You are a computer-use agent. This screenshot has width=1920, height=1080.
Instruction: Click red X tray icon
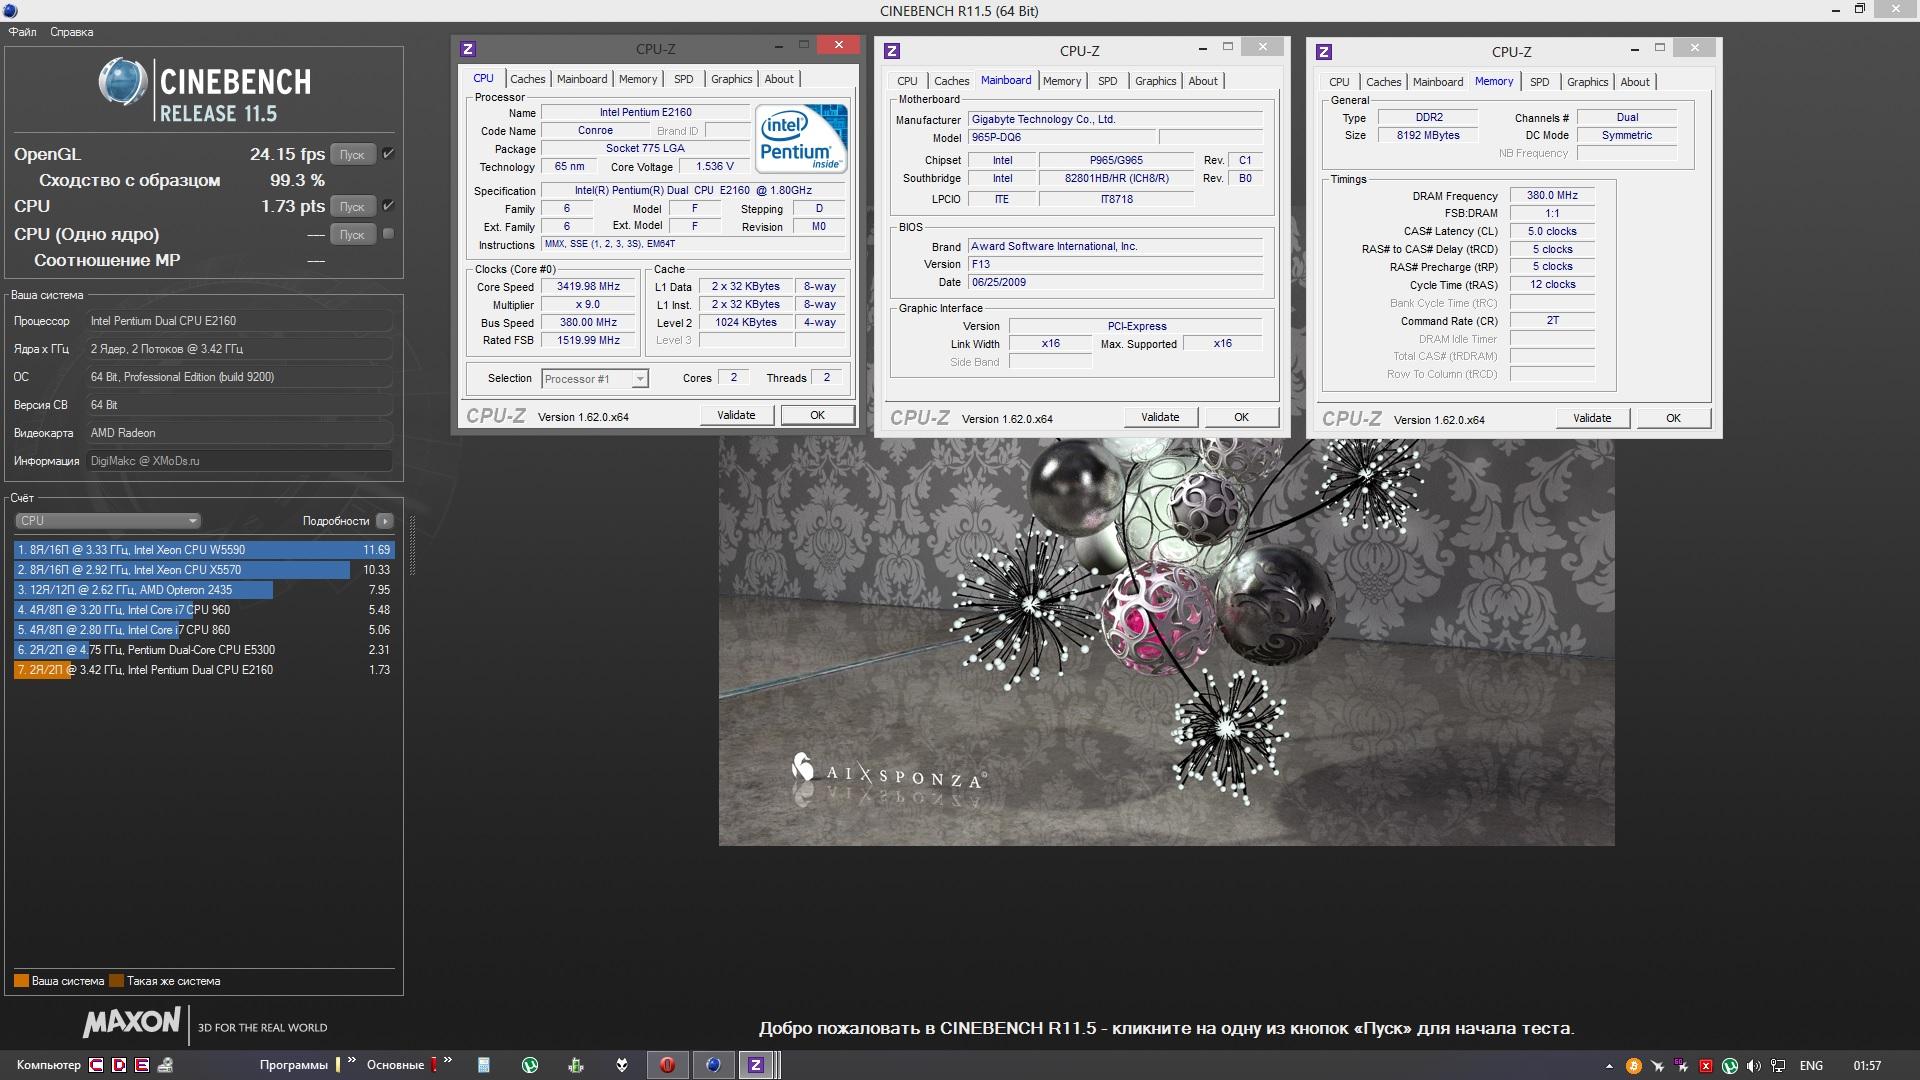coord(1706,1066)
